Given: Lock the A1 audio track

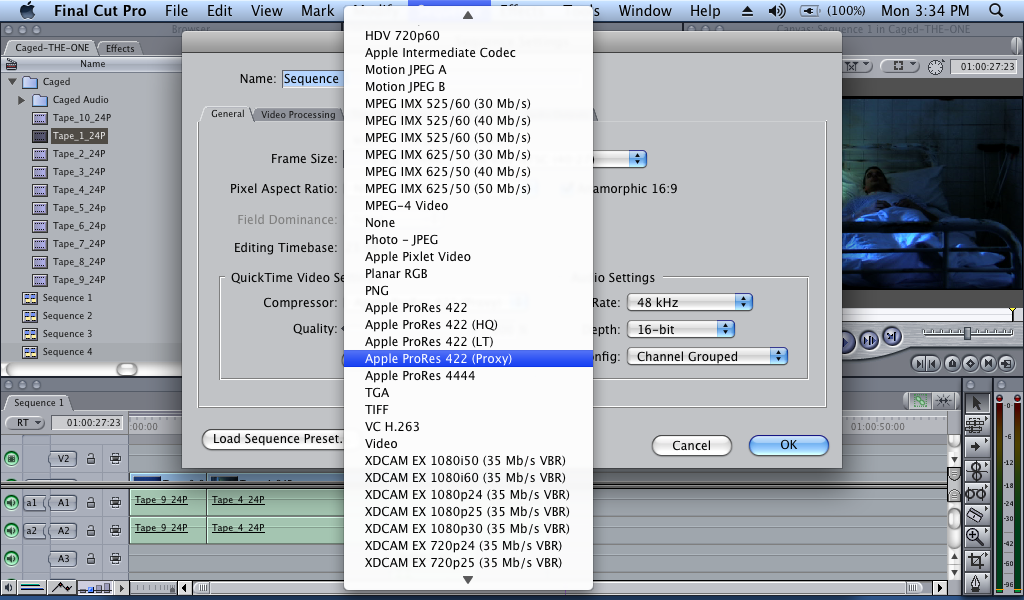Looking at the screenshot, I should click(x=91, y=503).
